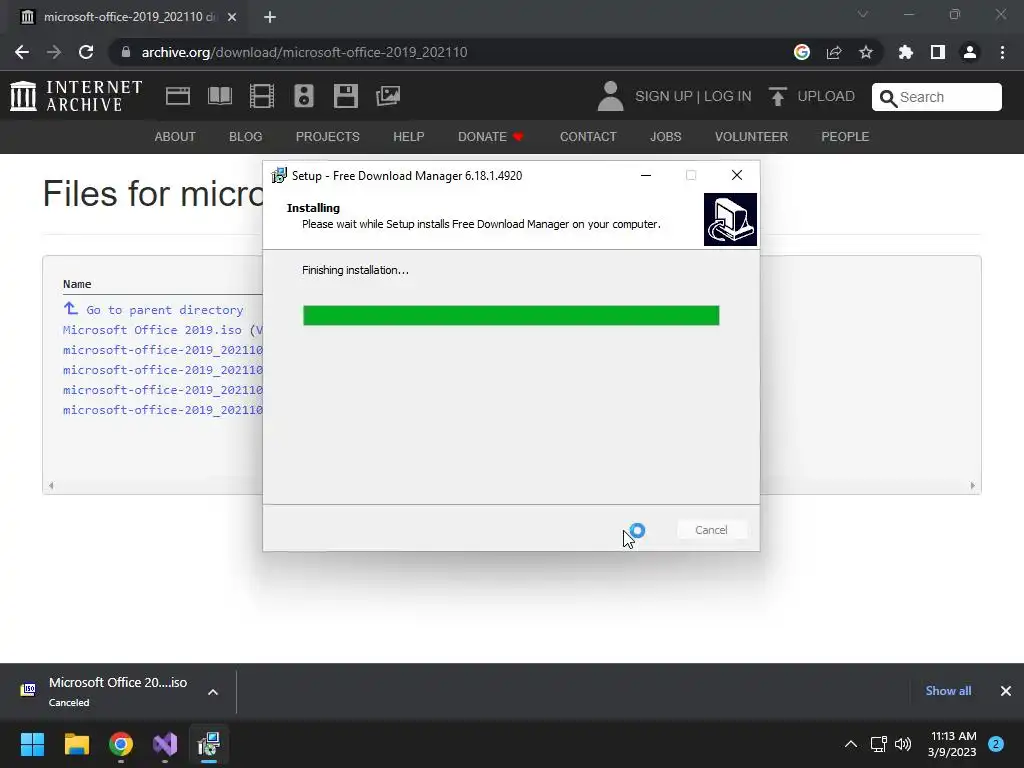Open the PROJECTS menu item
The height and width of the screenshot is (768, 1024).
[328, 136]
